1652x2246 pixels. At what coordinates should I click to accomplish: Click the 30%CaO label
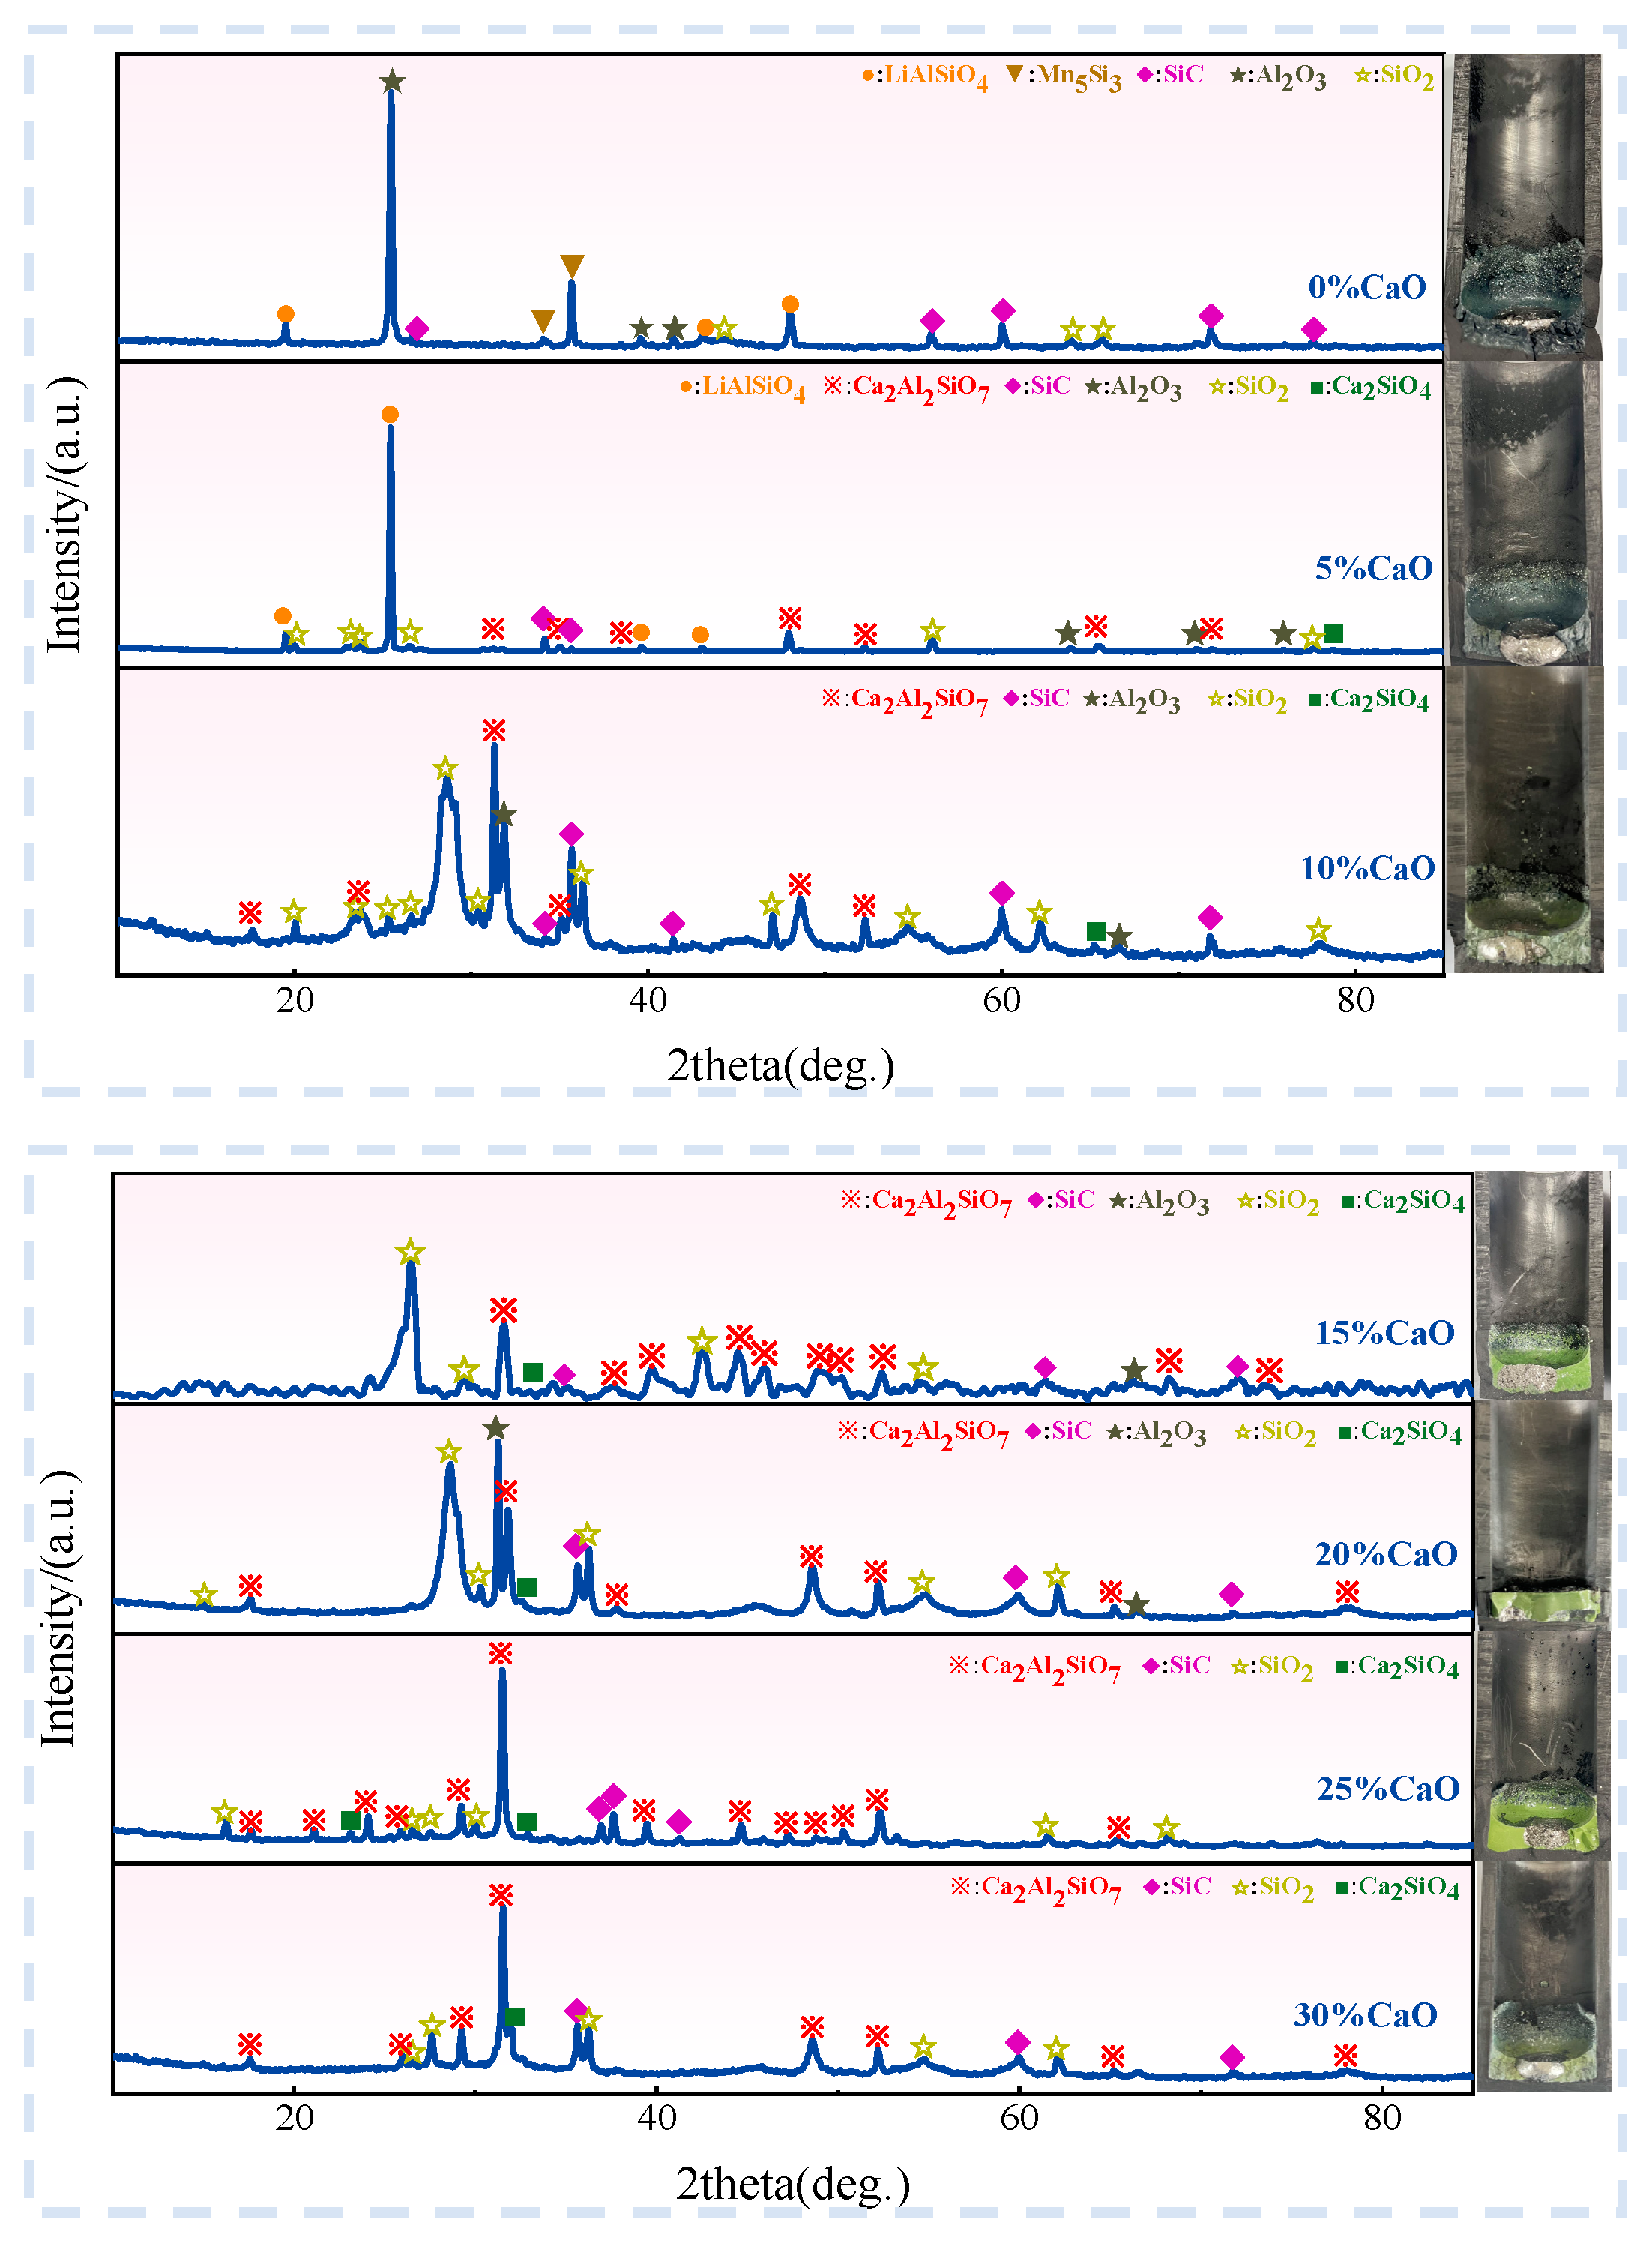[x=1365, y=2015]
